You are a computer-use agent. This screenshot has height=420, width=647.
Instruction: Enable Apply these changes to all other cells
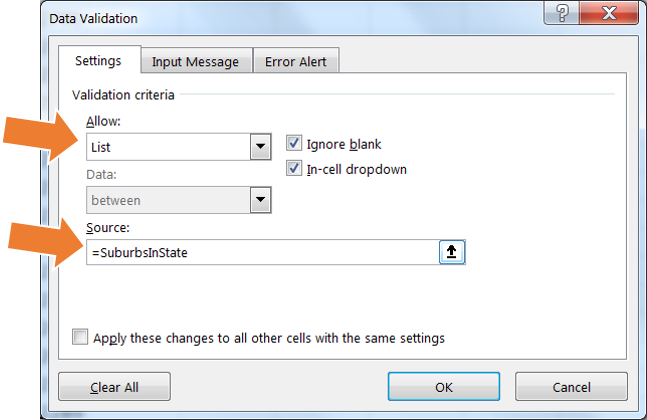80,337
